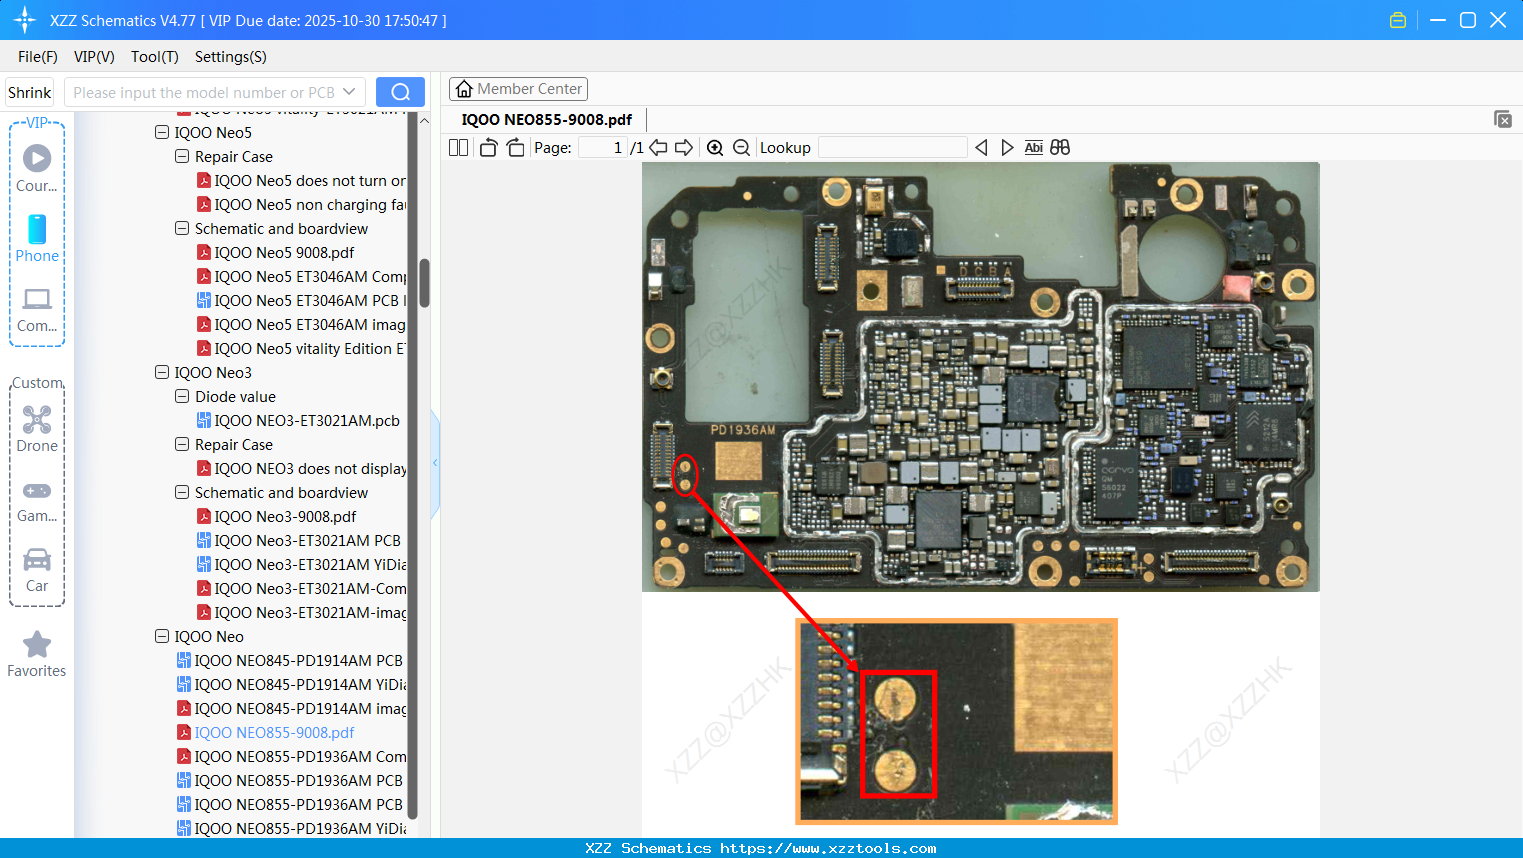
Task: Click the xzztools.com link in status bar
Action: pos(828,848)
